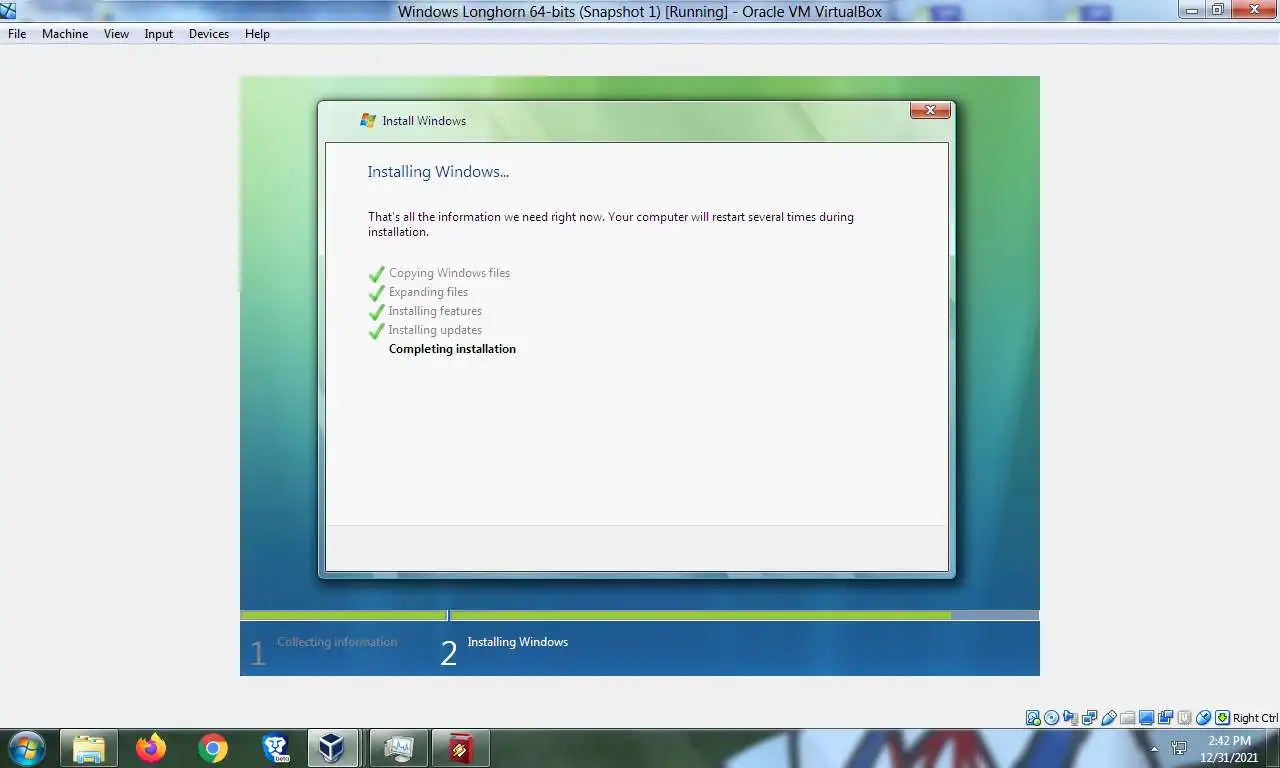The height and width of the screenshot is (768, 1280).
Task: Open the View menu
Action: click(116, 34)
